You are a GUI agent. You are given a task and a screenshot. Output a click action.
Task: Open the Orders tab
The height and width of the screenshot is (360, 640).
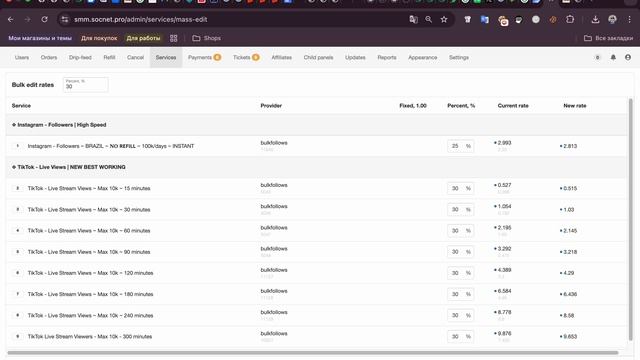point(49,58)
